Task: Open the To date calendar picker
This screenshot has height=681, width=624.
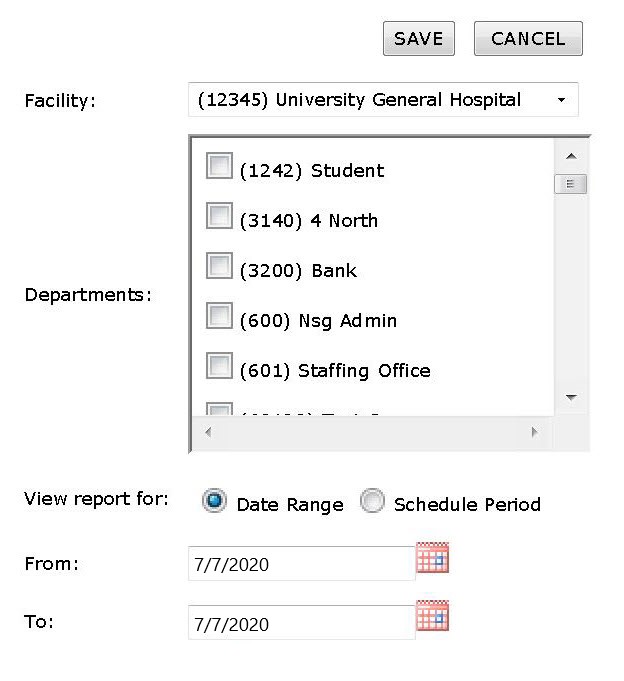Action: click(432, 616)
